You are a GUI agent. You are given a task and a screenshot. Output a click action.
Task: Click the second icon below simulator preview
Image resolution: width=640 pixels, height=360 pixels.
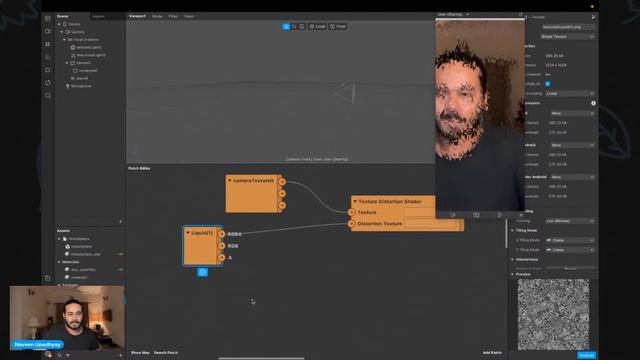tap(476, 215)
